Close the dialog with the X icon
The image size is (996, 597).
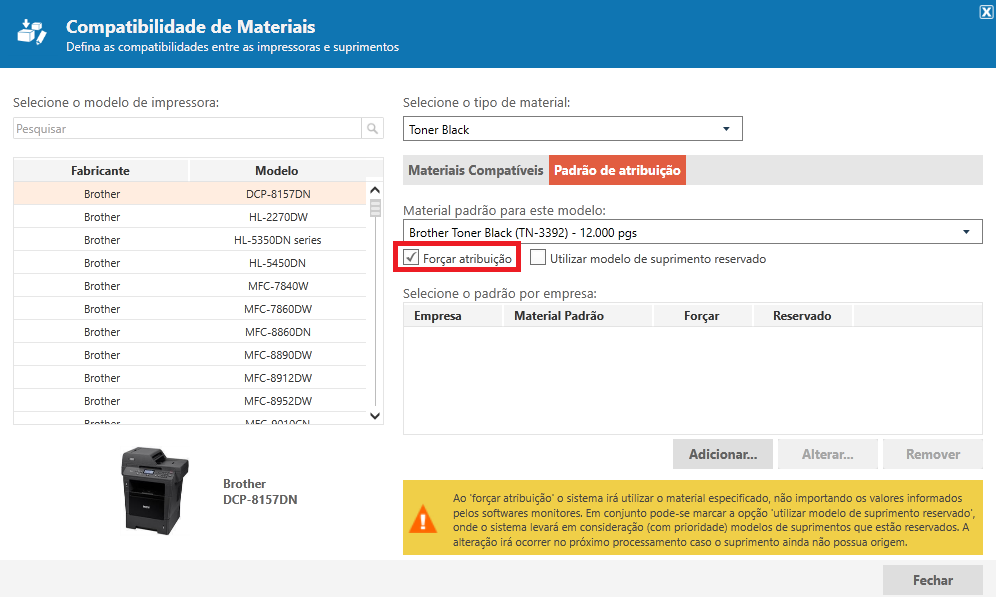[x=986, y=12]
